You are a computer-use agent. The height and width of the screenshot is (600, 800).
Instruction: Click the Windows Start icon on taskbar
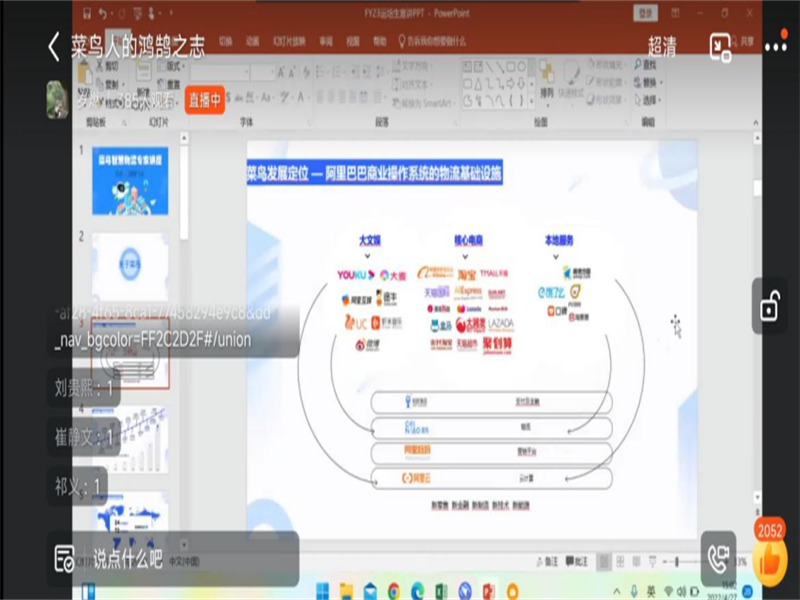pos(320,591)
